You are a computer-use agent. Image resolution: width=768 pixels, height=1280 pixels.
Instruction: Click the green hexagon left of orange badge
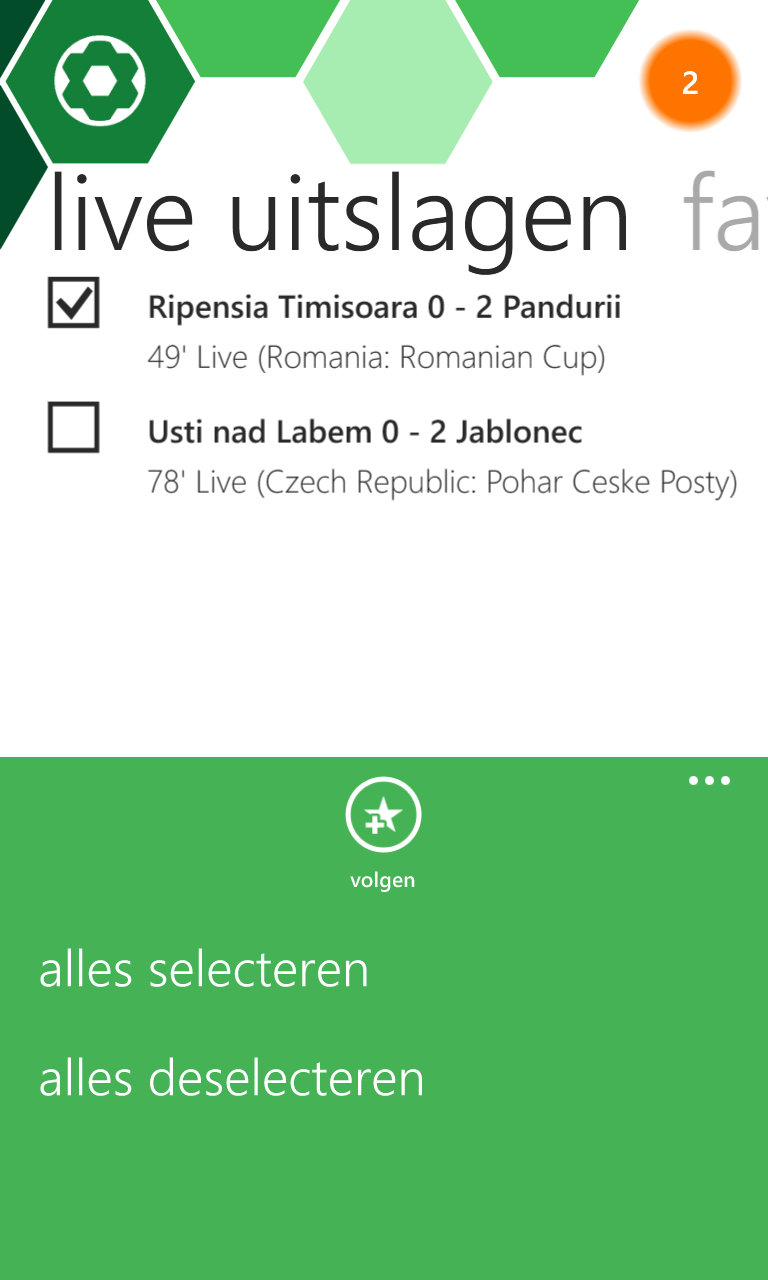tap(545, 35)
